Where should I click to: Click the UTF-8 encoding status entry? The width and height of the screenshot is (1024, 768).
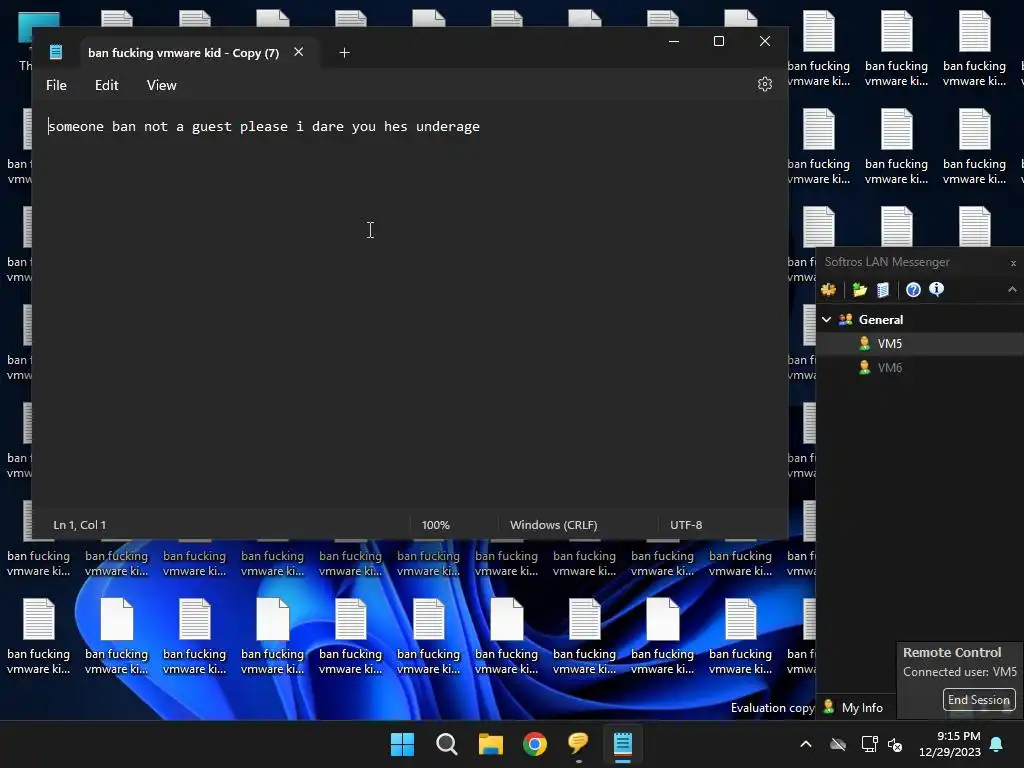pyautogui.click(x=686, y=525)
